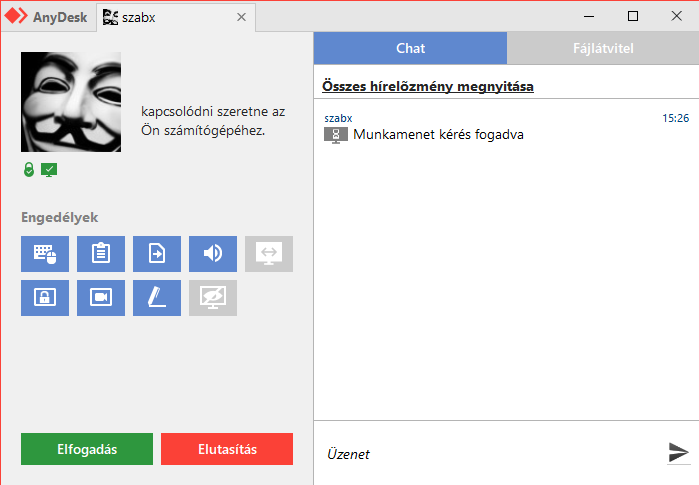Open the AnyDesk main tab

49,17
